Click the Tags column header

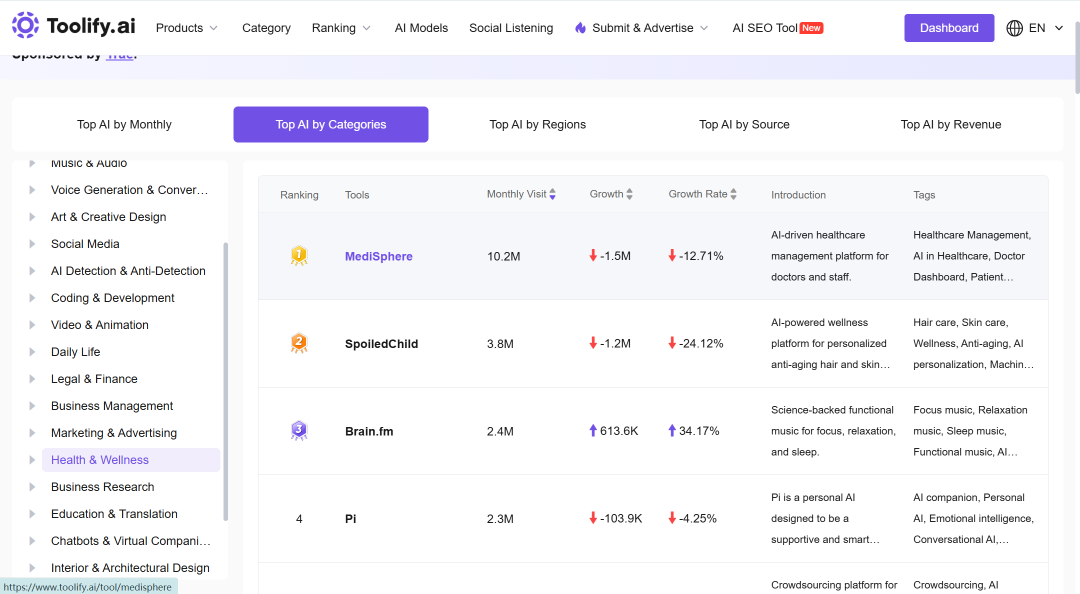pyautogui.click(x=924, y=195)
